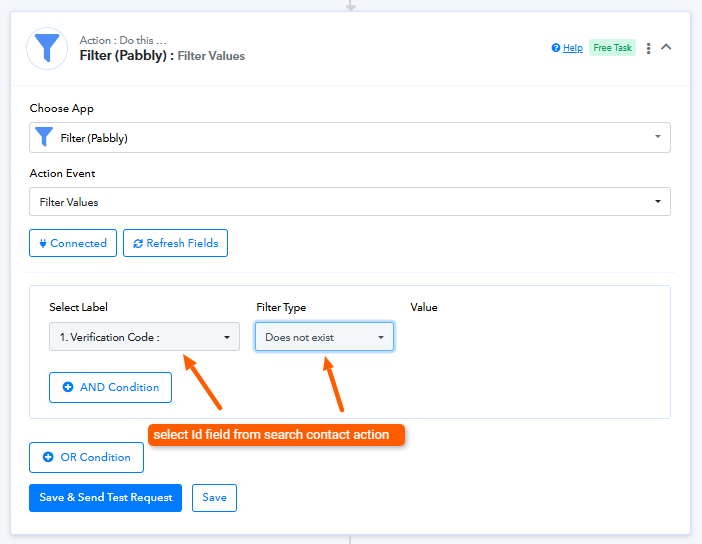Collapse the Filter action step panel
Viewport: 702px width, 544px height.
pos(667,47)
